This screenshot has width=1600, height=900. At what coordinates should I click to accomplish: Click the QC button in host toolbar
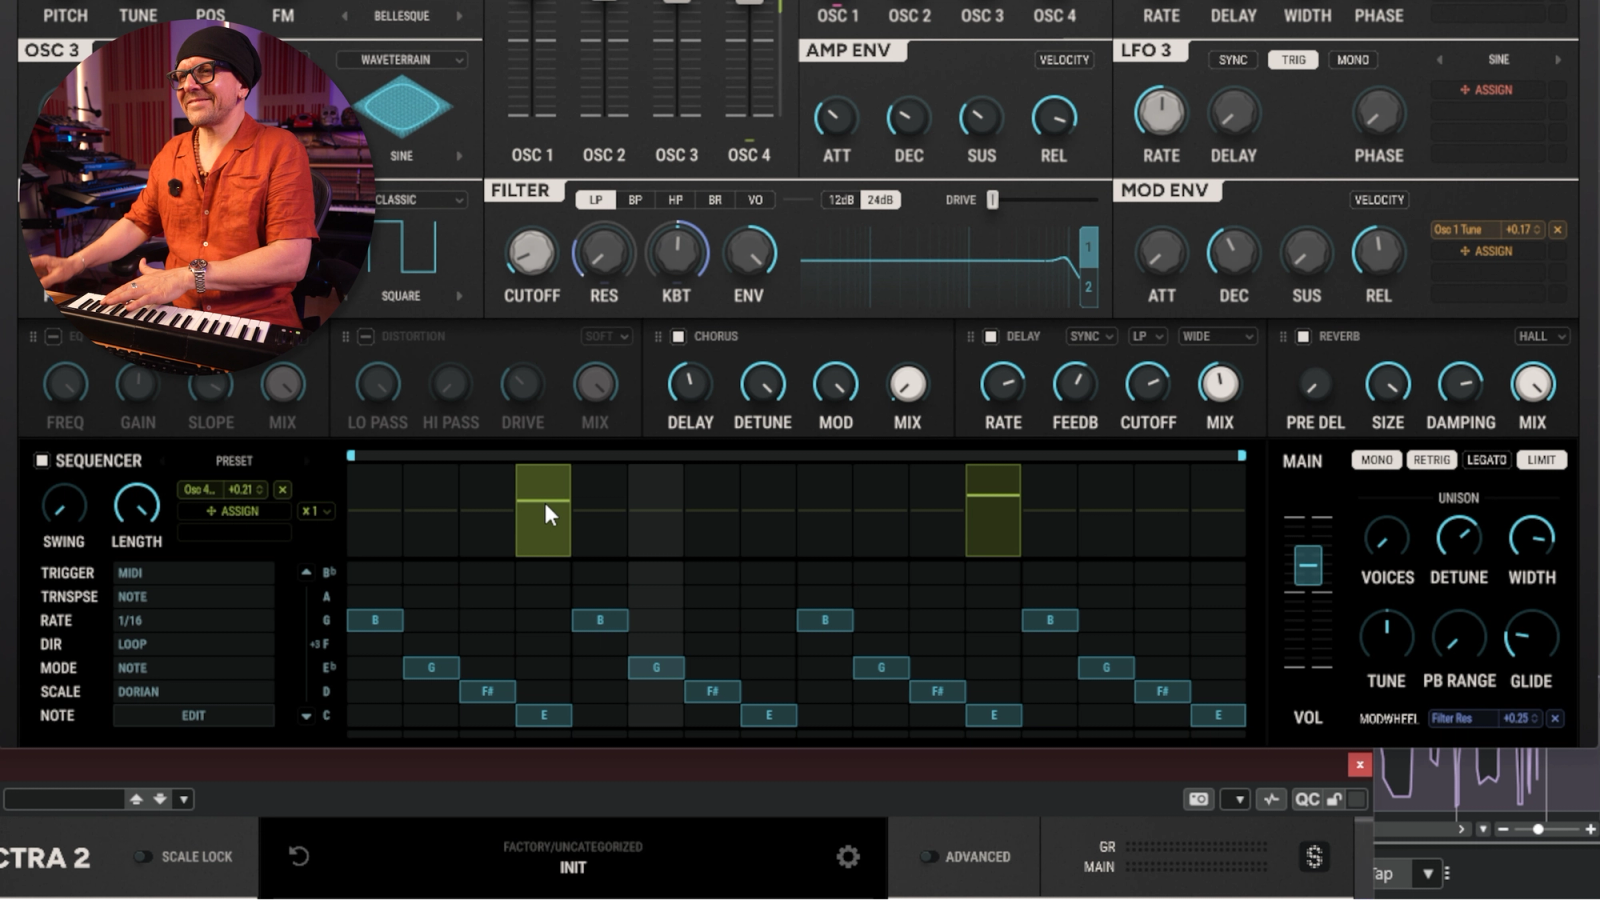(x=1307, y=799)
